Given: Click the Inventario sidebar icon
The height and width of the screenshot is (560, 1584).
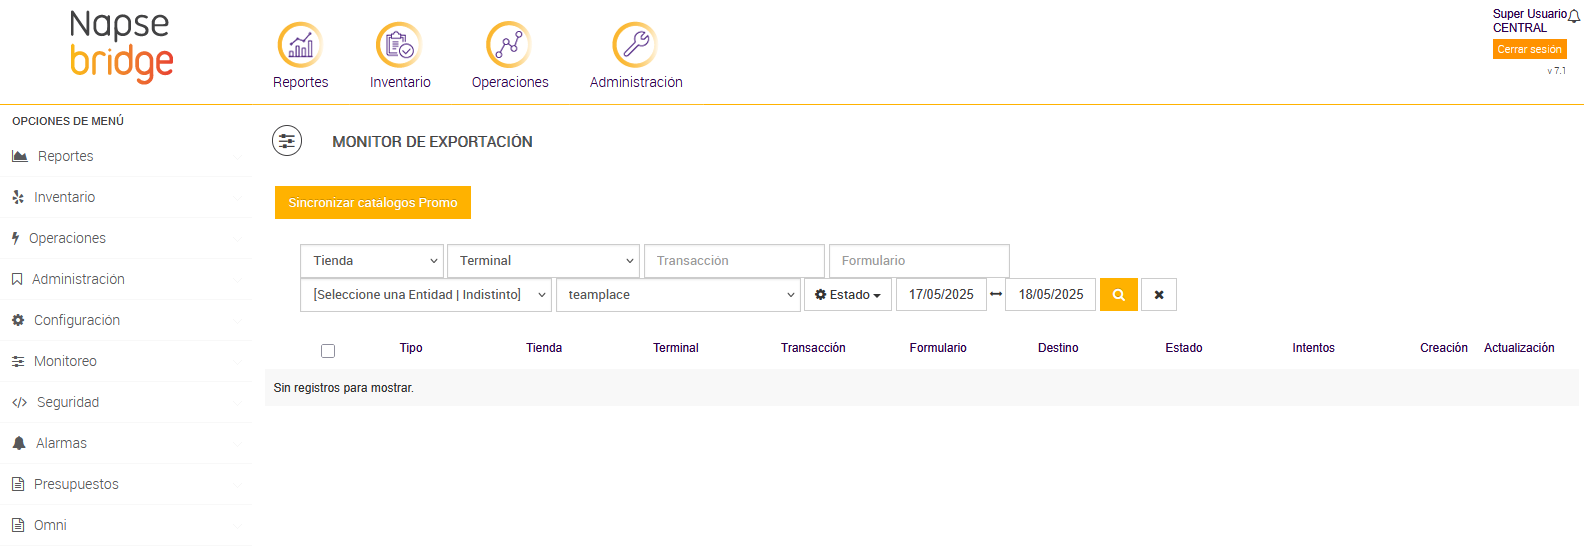Looking at the screenshot, I should pos(18,197).
